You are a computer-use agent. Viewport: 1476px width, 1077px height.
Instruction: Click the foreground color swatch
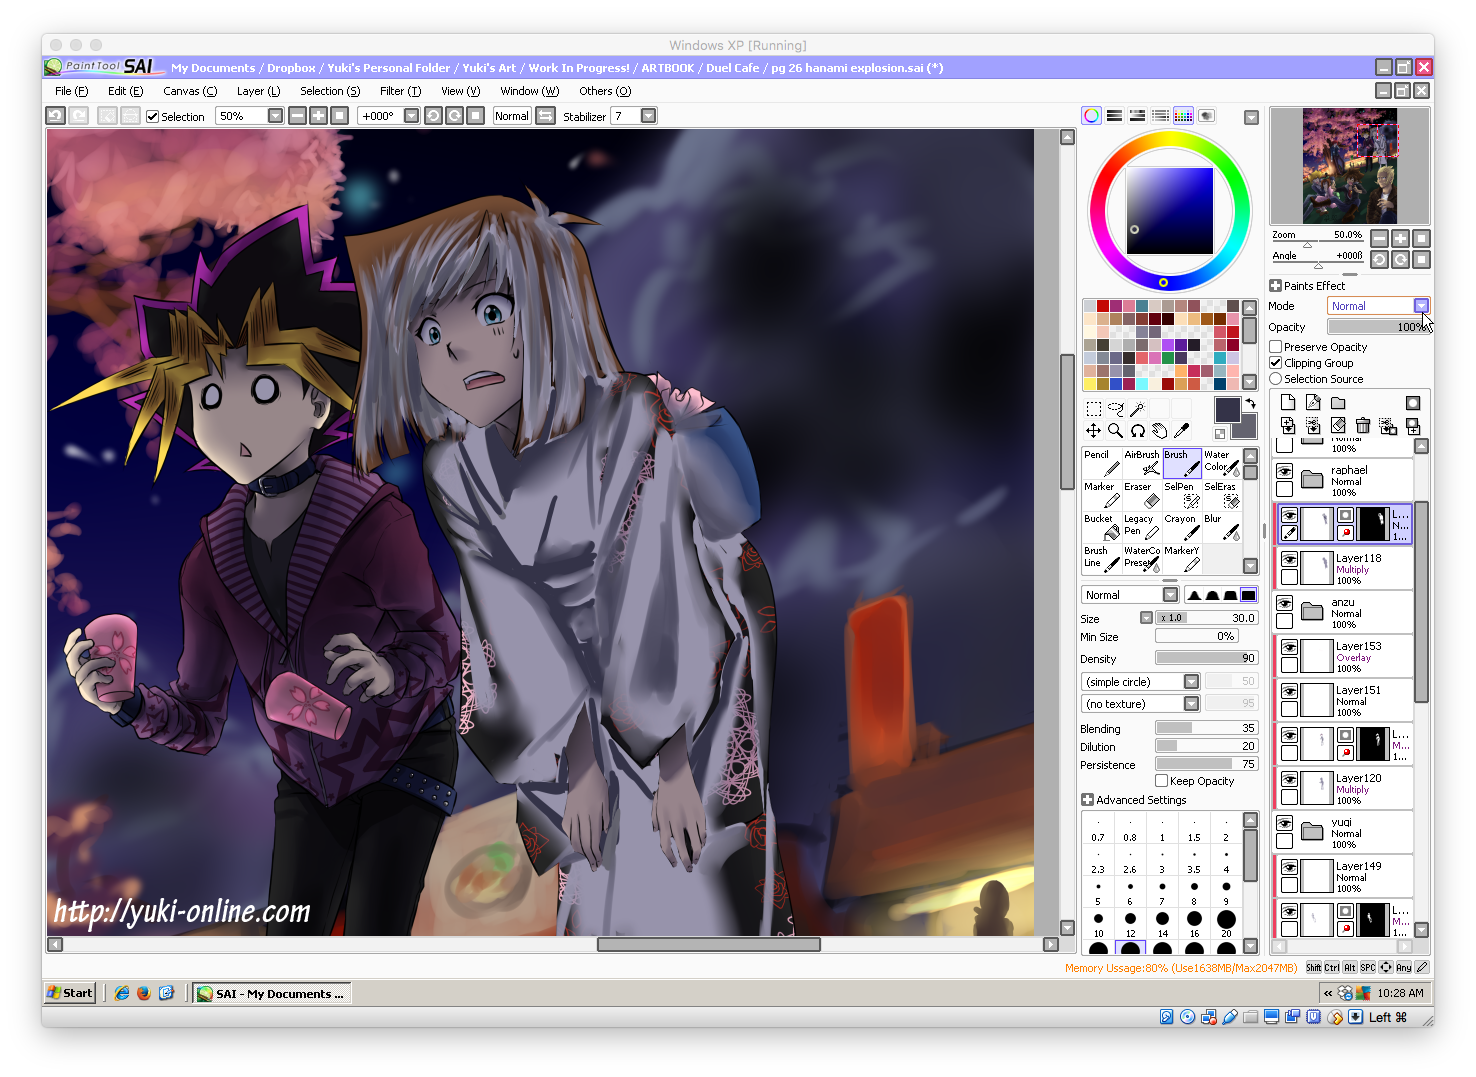click(1227, 409)
